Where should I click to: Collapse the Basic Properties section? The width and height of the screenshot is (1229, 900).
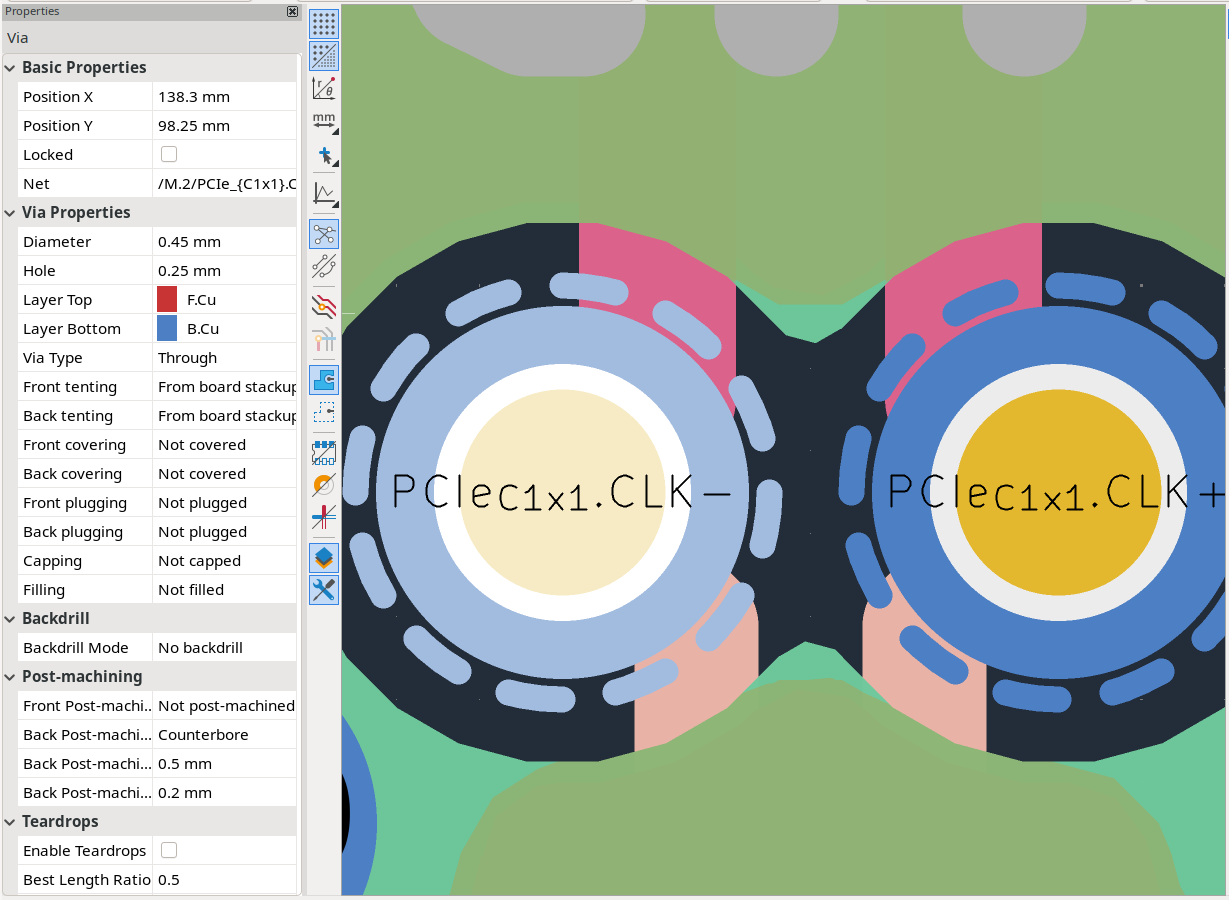click(x=11, y=68)
